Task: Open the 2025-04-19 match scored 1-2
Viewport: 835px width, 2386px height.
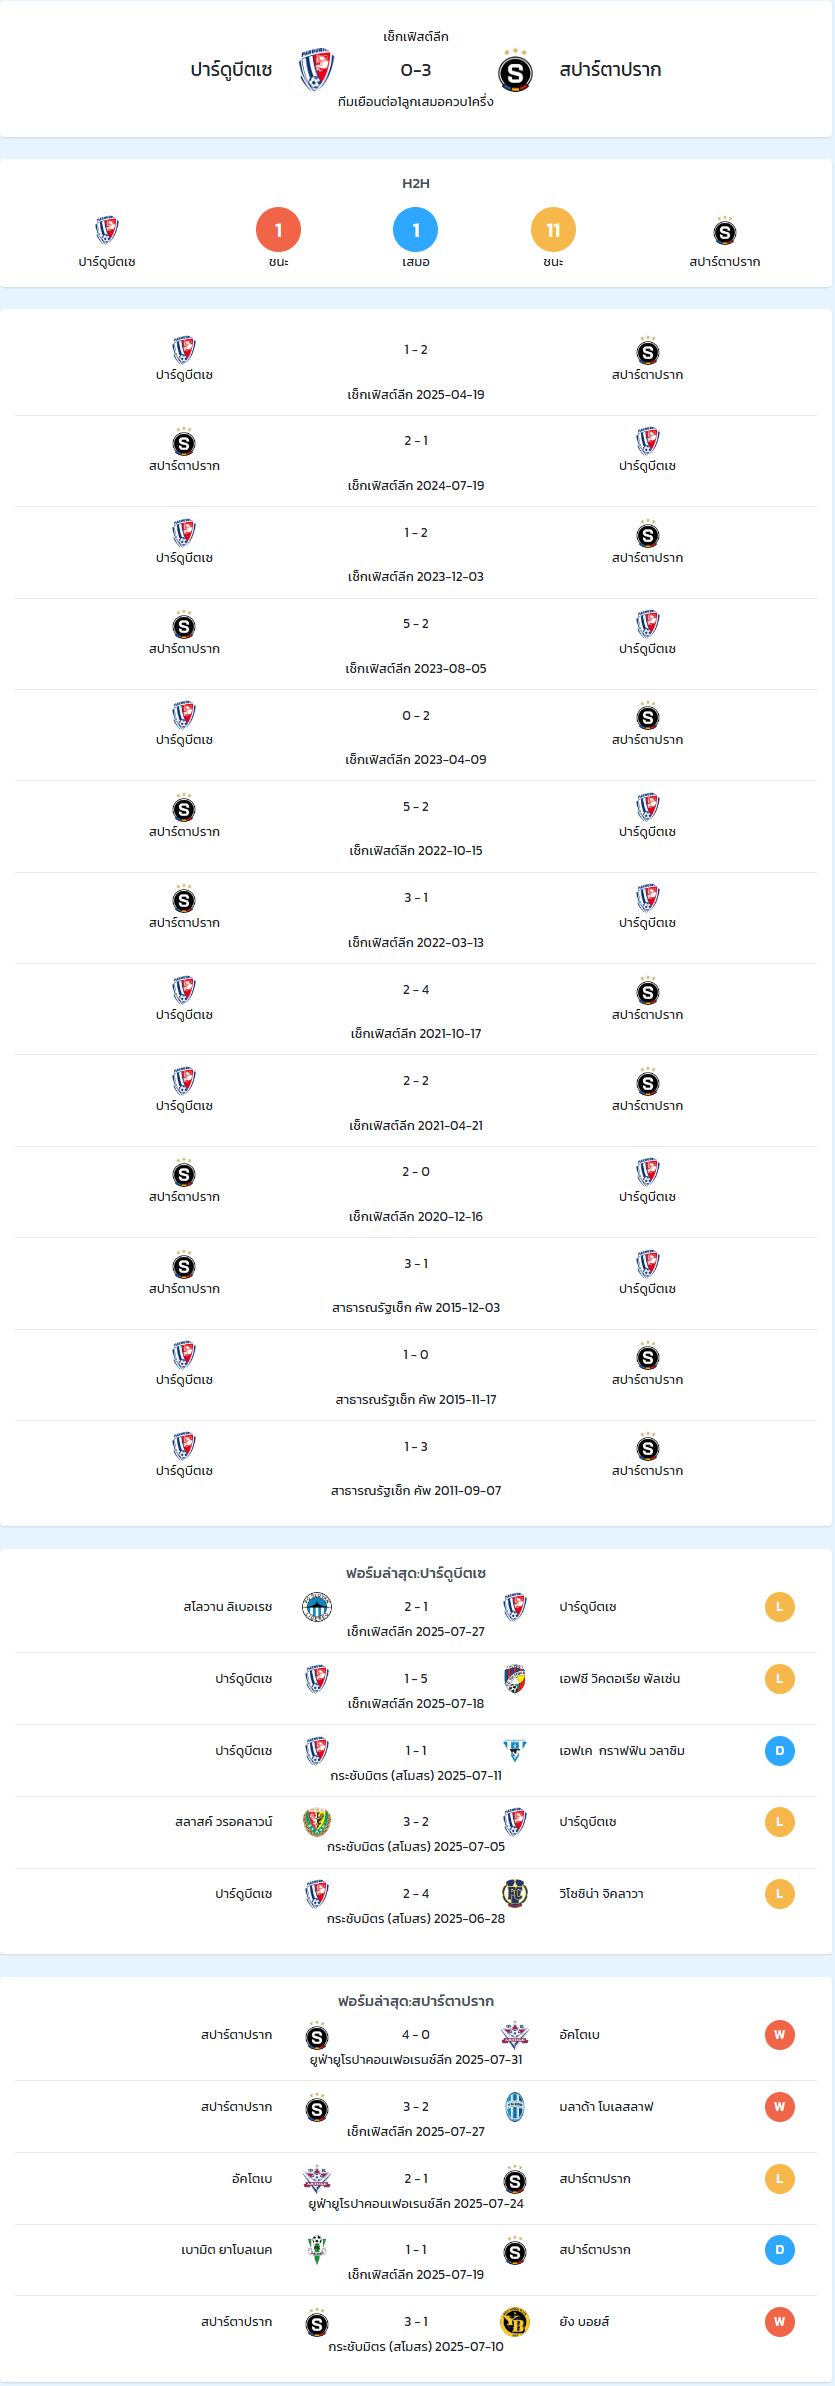Action: pos(416,370)
